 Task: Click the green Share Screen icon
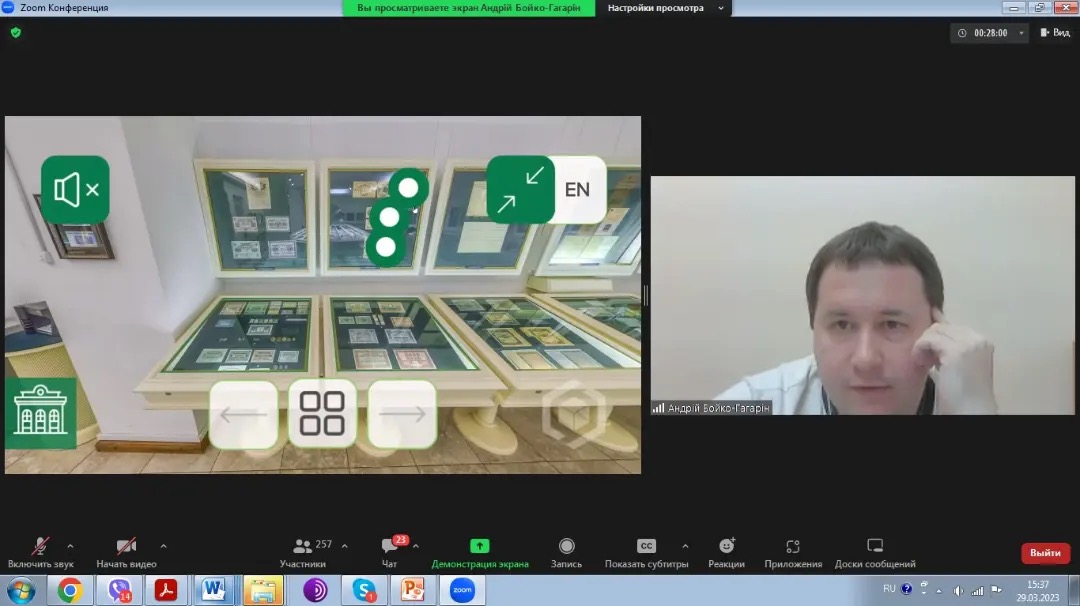point(480,546)
